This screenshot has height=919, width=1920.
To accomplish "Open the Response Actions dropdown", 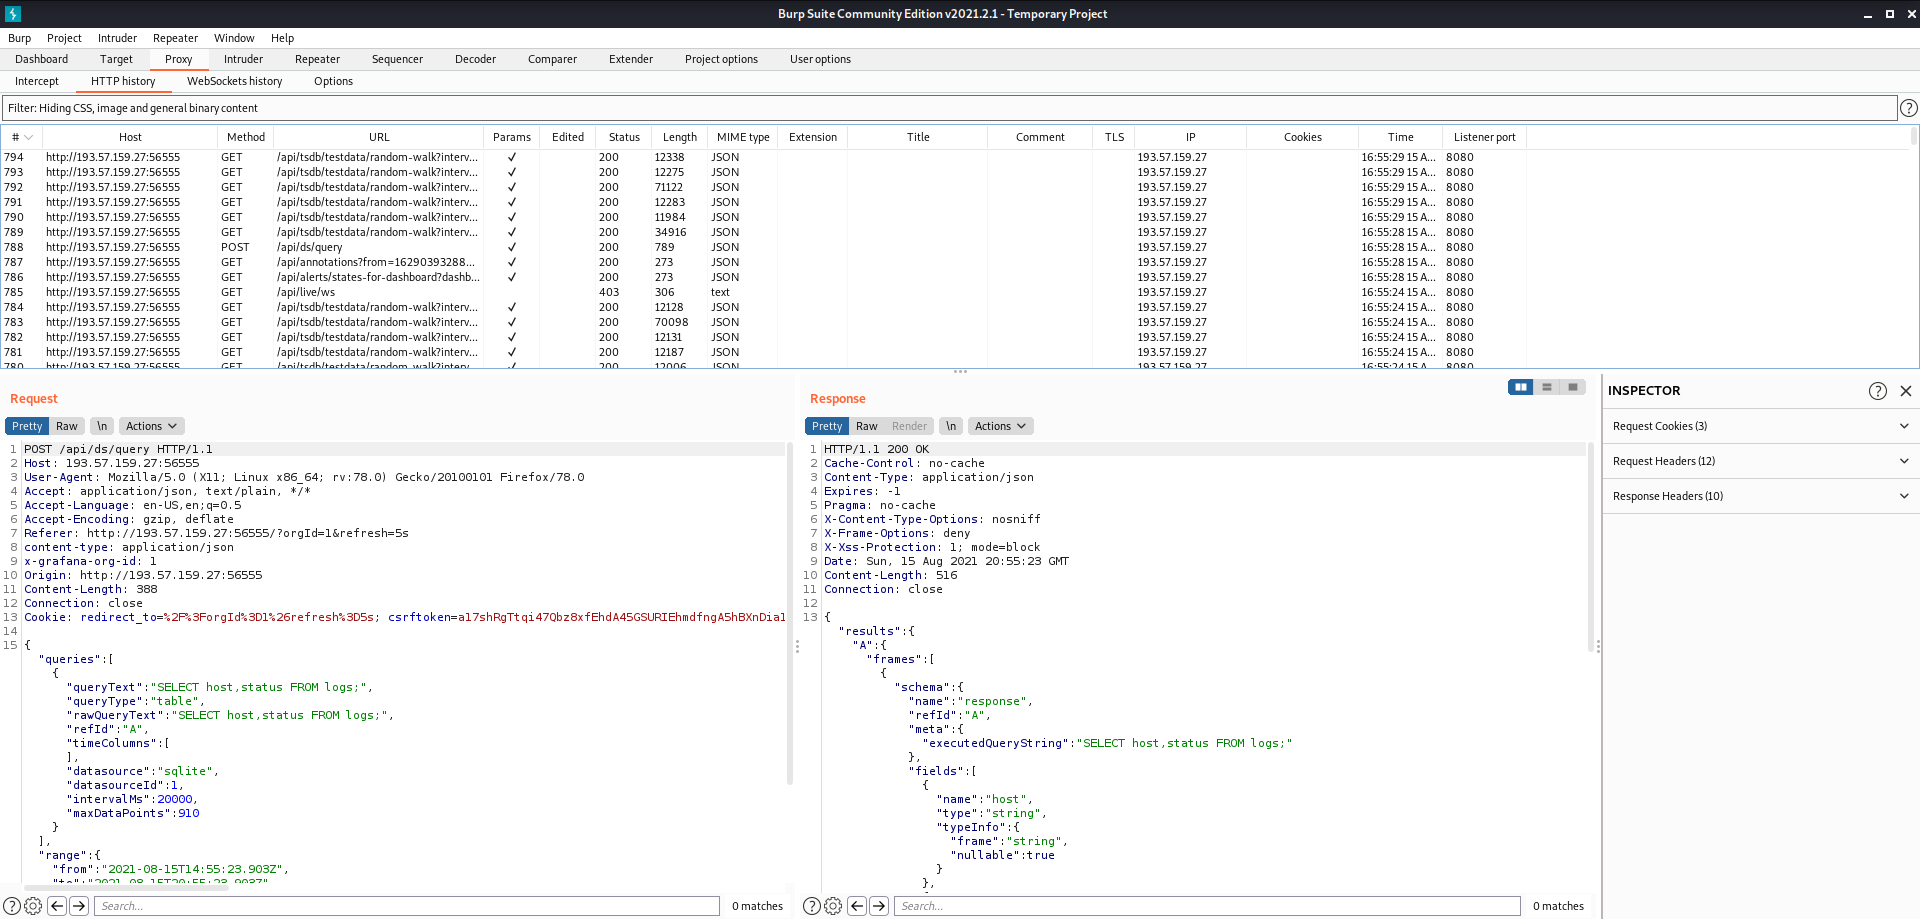I will point(1000,426).
